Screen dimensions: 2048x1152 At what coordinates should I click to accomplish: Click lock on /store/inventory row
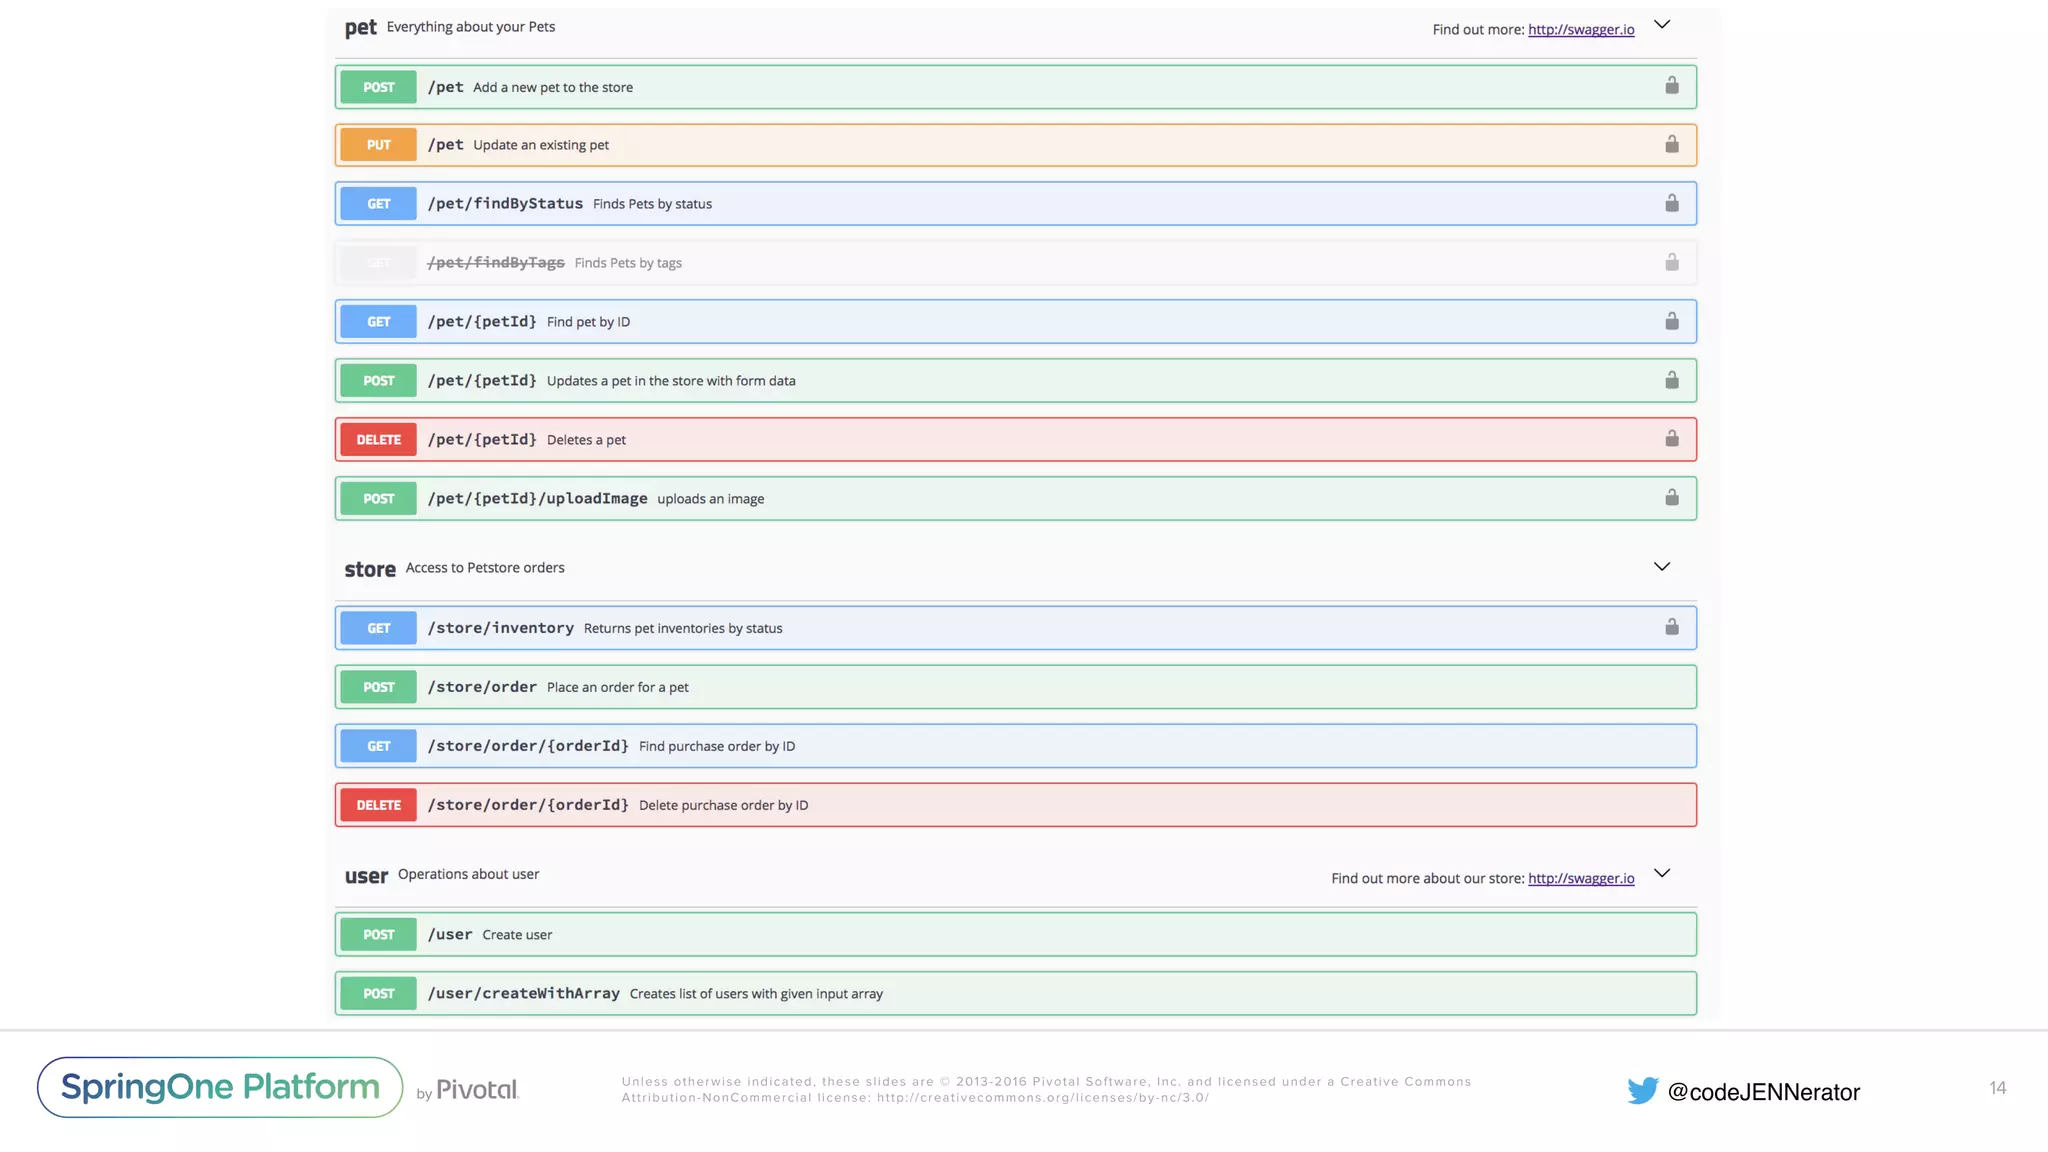tap(1671, 627)
